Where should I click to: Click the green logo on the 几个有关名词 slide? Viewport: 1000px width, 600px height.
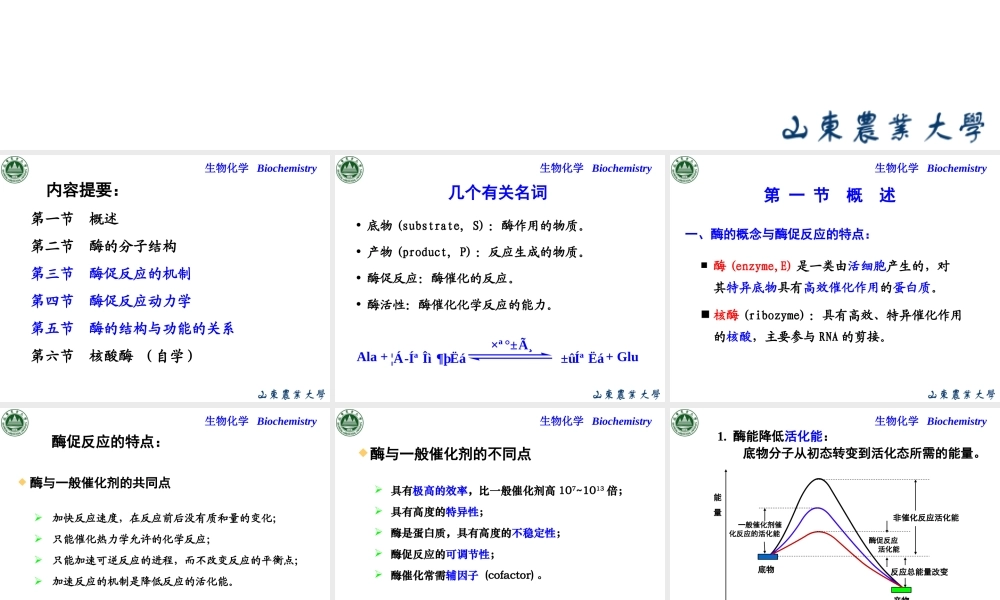(350, 168)
